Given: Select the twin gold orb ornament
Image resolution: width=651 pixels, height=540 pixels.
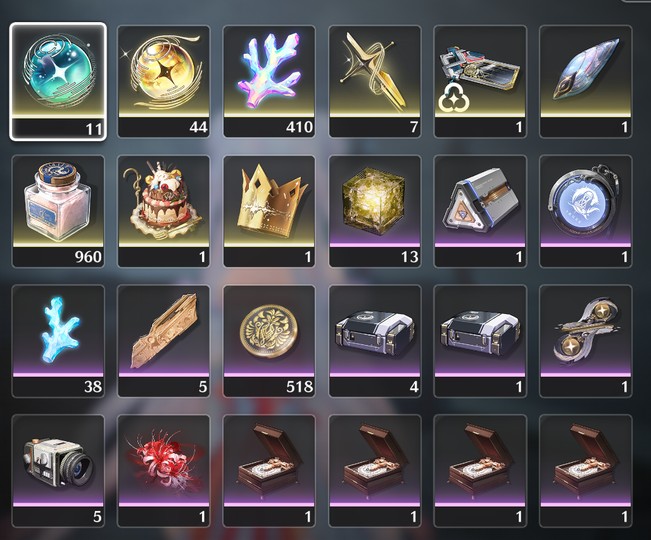Looking at the screenshot, I should (x=585, y=341).
